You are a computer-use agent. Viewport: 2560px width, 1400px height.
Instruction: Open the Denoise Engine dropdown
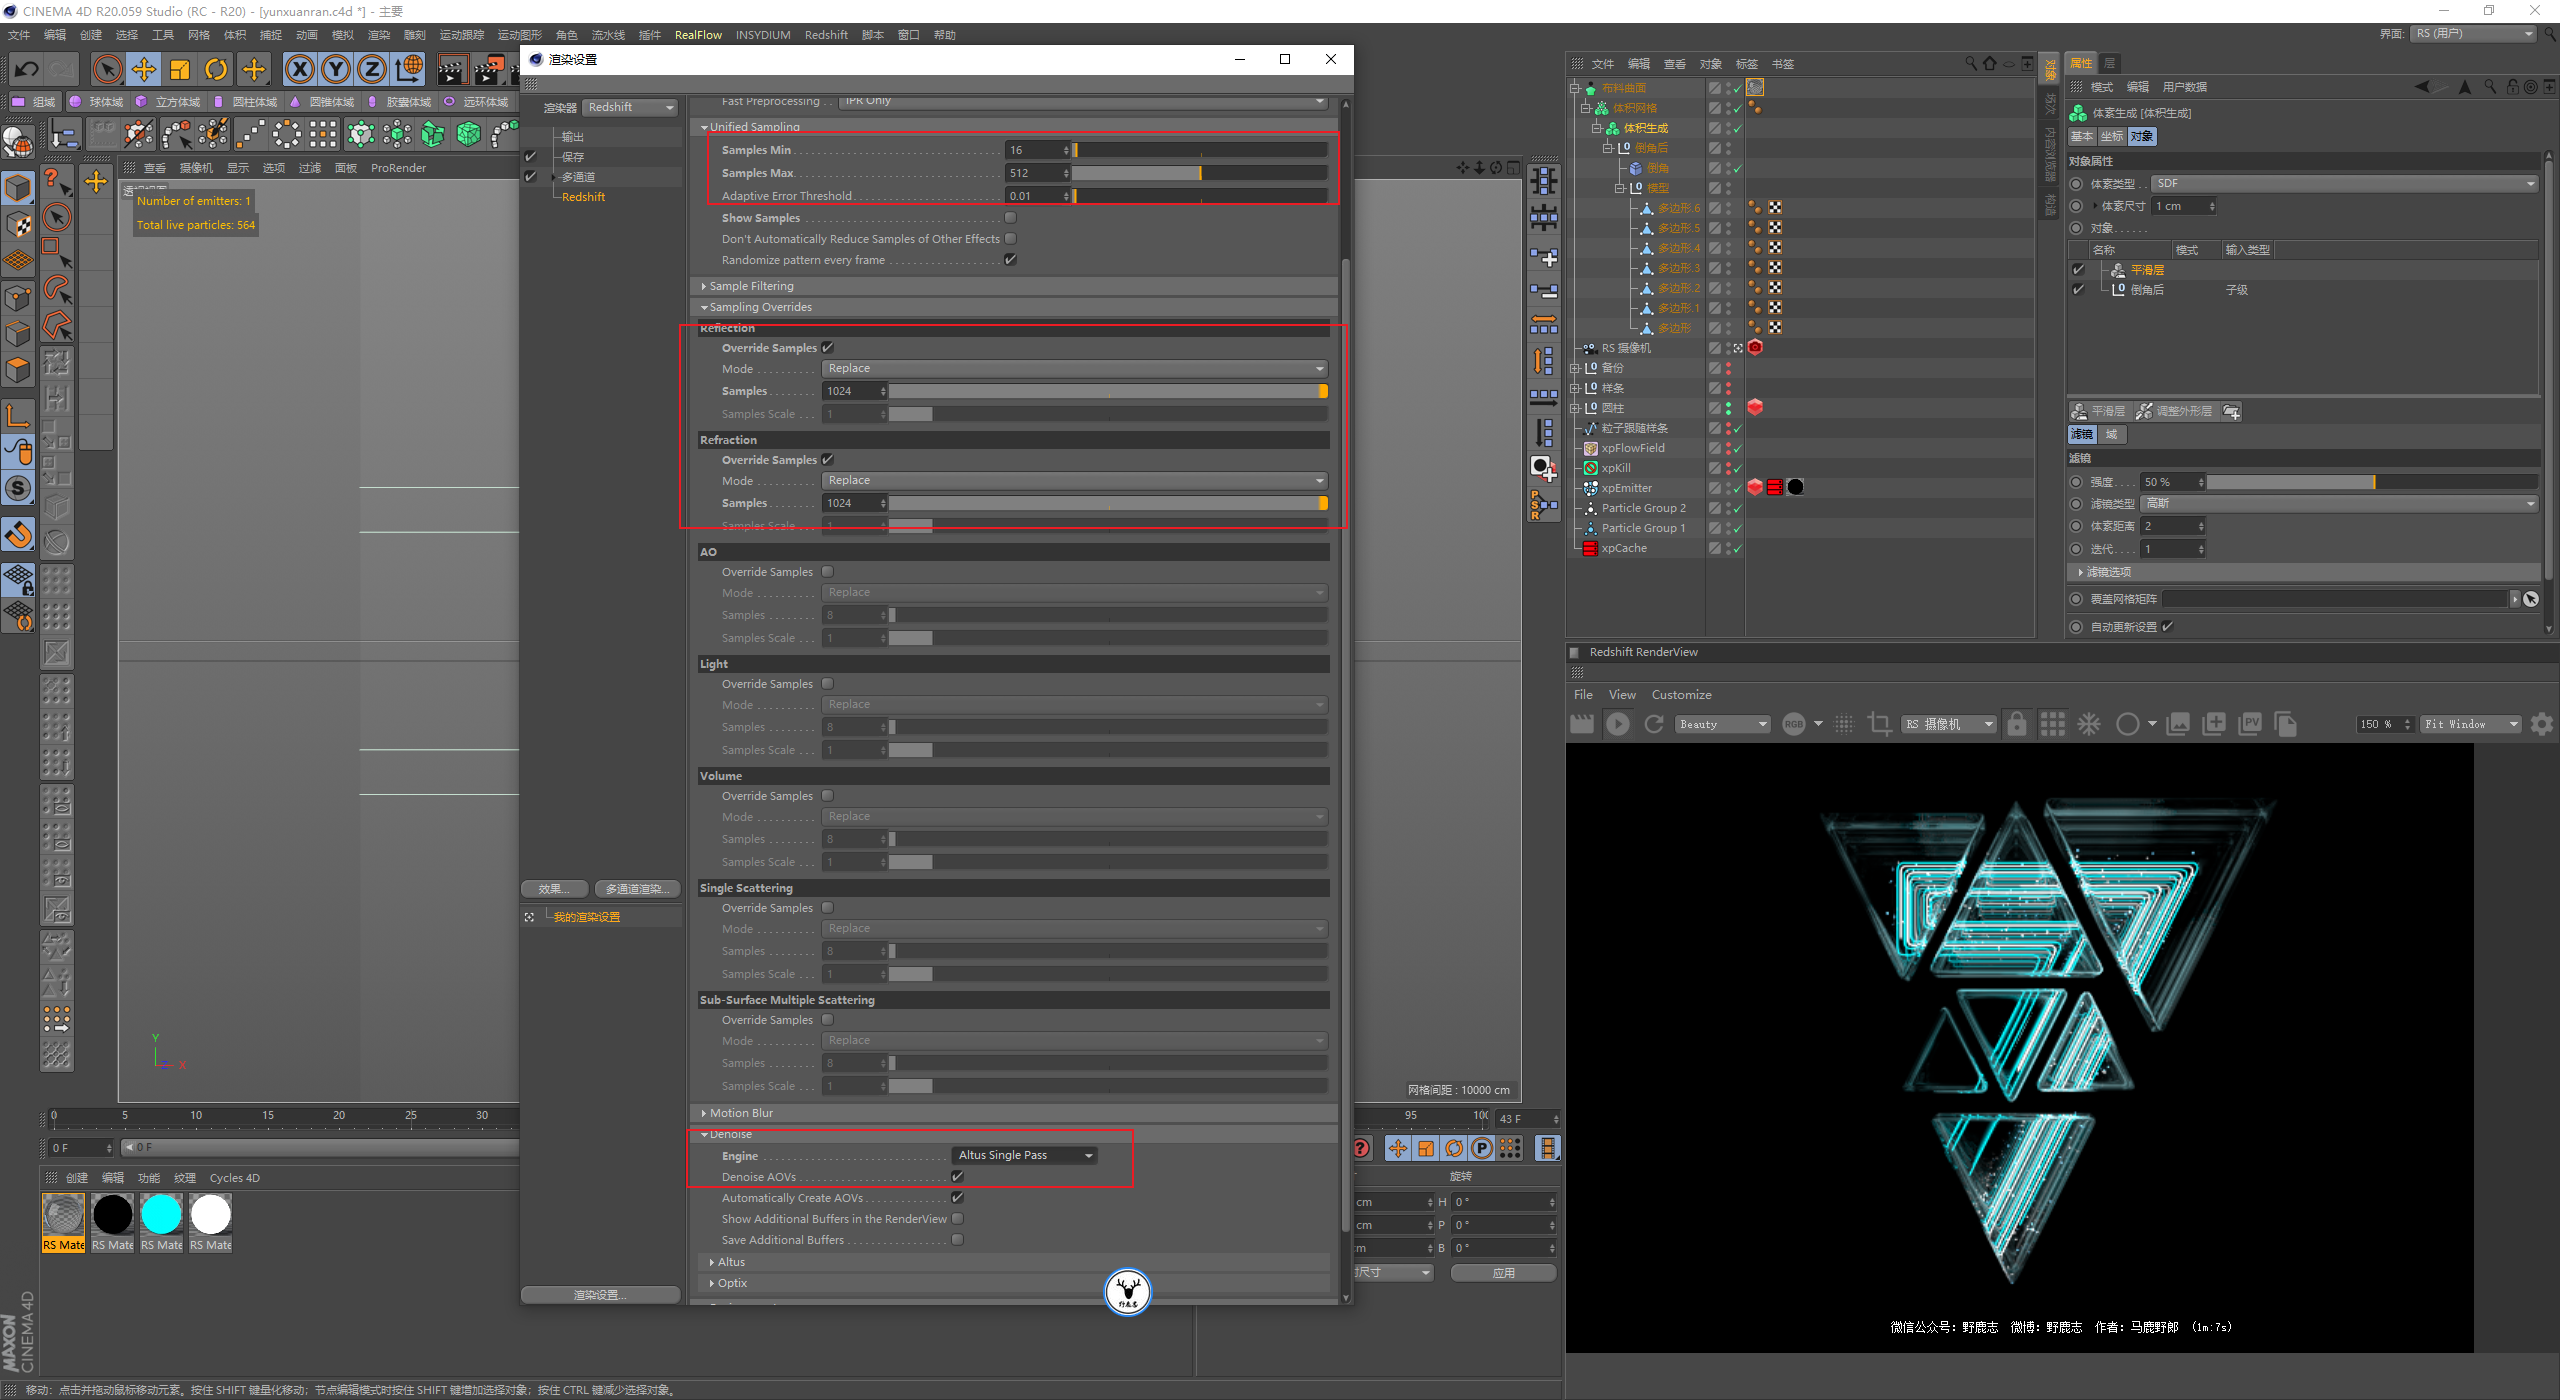tap(1024, 1155)
